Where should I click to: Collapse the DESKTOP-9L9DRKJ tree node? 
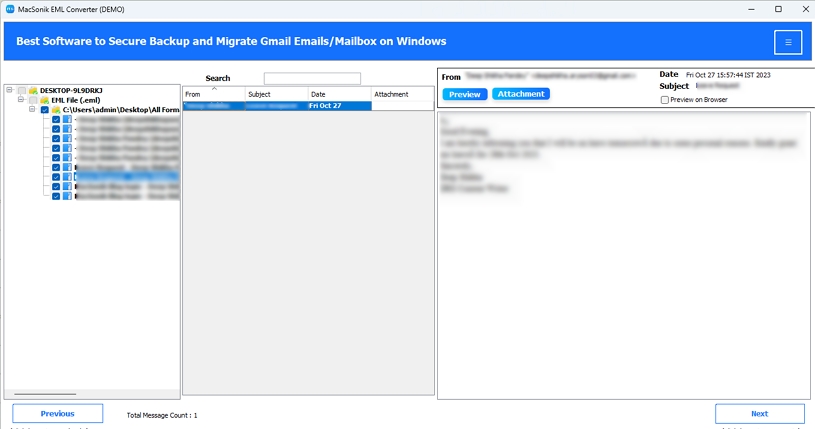coord(9,90)
